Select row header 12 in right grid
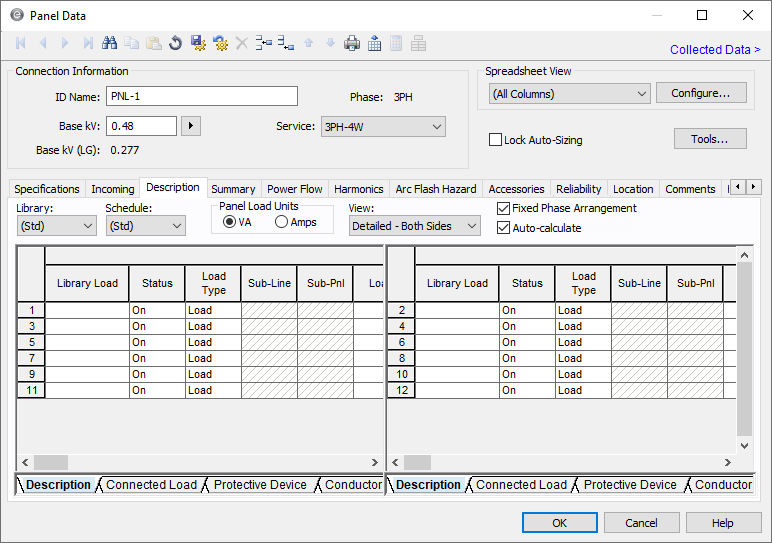Screen dimensions: 772x543 (x=402, y=390)
